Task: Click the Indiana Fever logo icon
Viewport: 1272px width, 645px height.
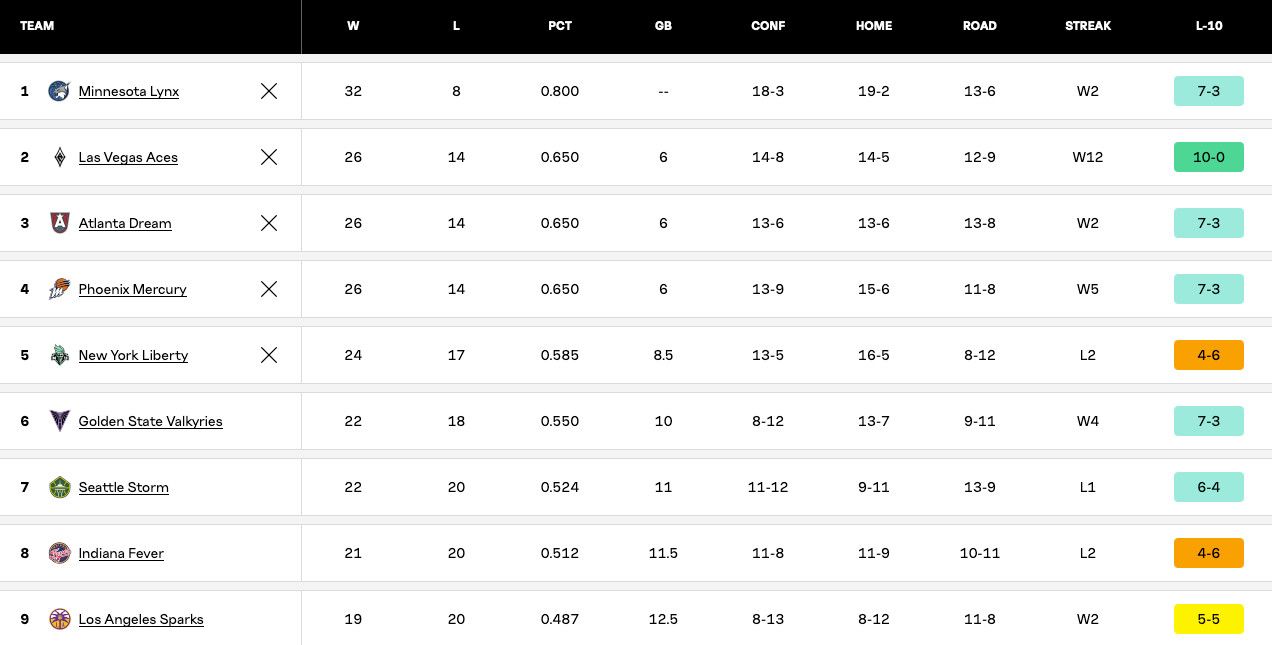Action: point(59,553)
